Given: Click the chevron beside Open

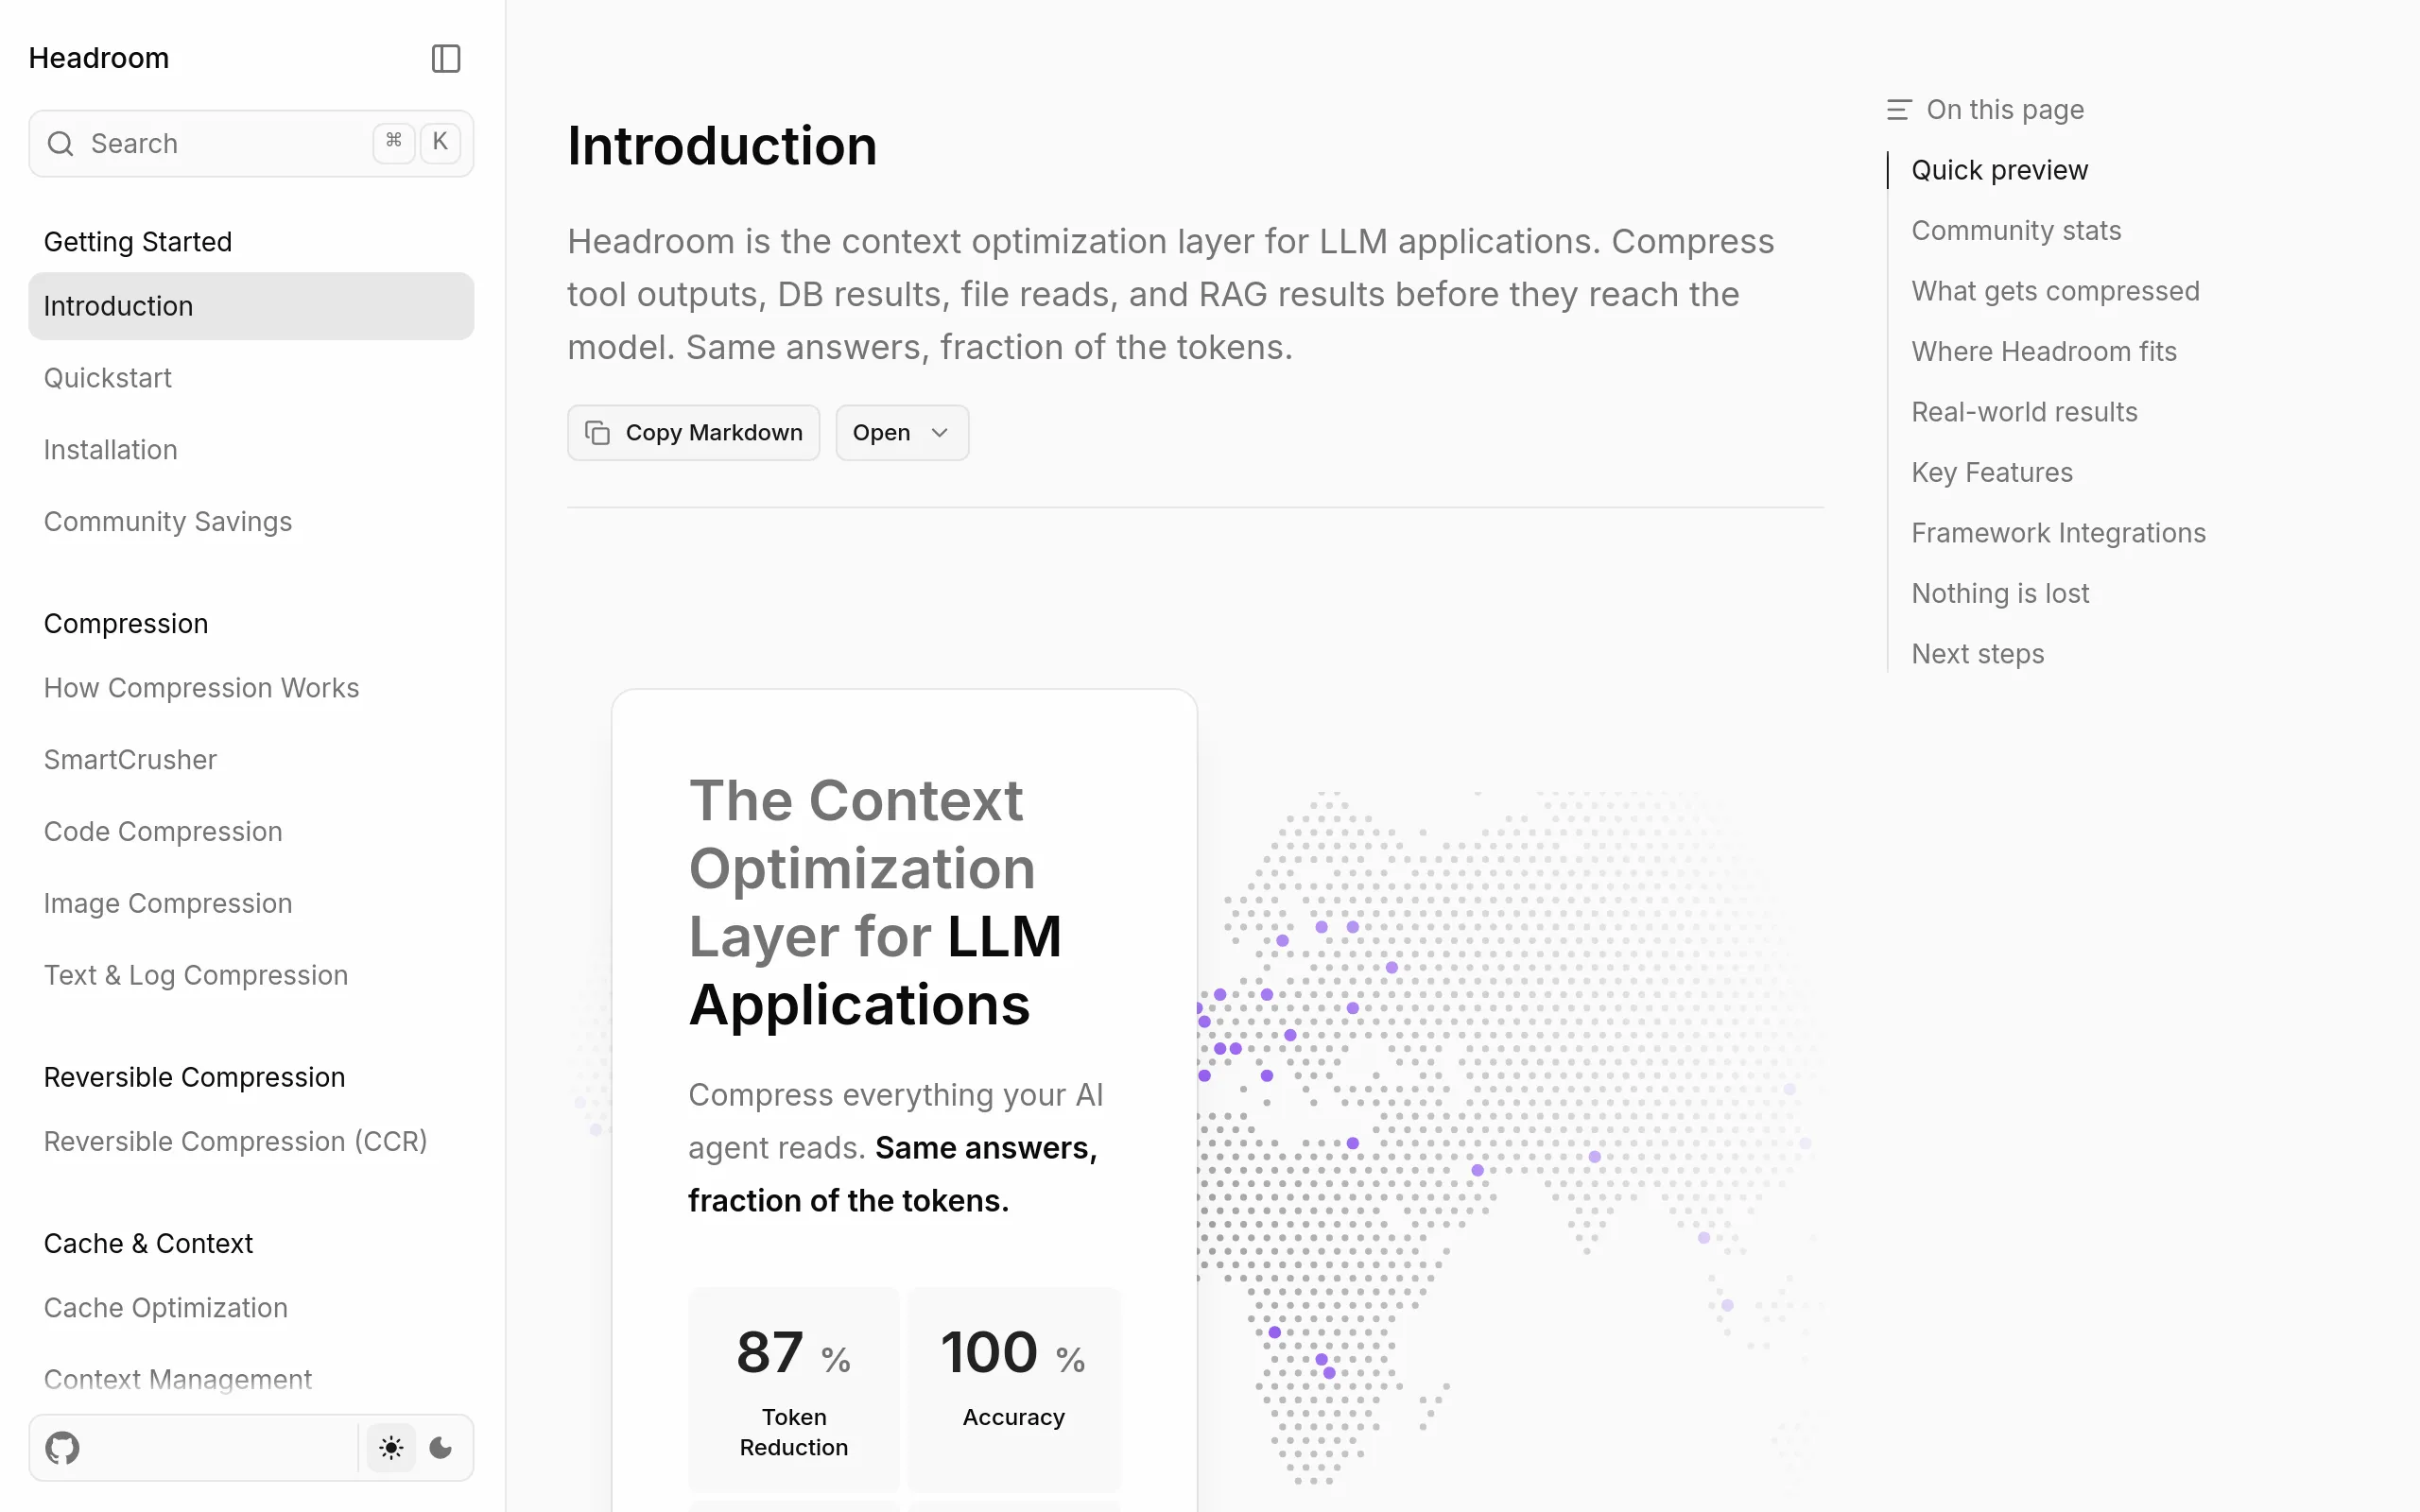Looking at the screenshot, I should (x=939, y=433).
